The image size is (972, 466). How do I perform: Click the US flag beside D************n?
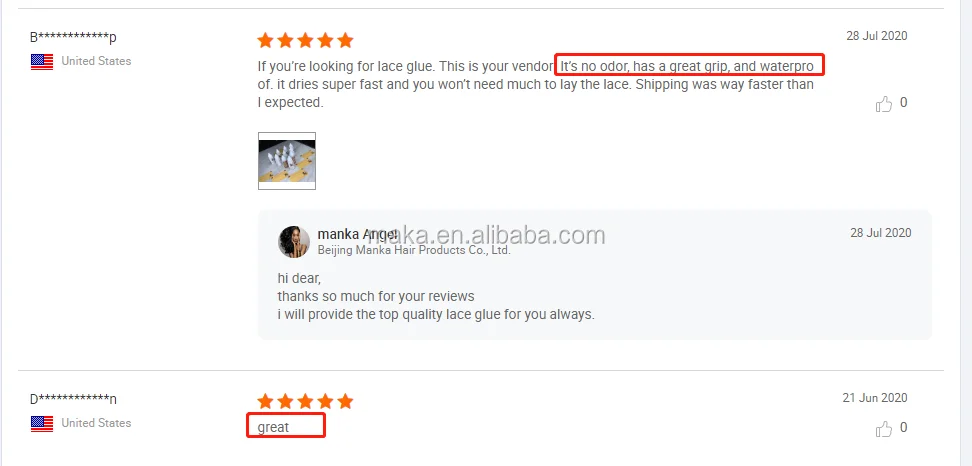pos(42,423)
